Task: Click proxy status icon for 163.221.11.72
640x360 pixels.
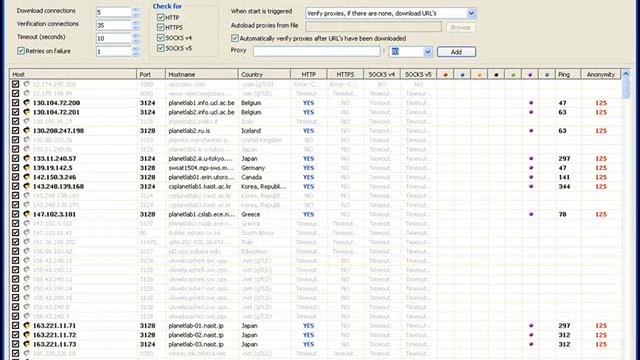Action: tap(27, 335)
